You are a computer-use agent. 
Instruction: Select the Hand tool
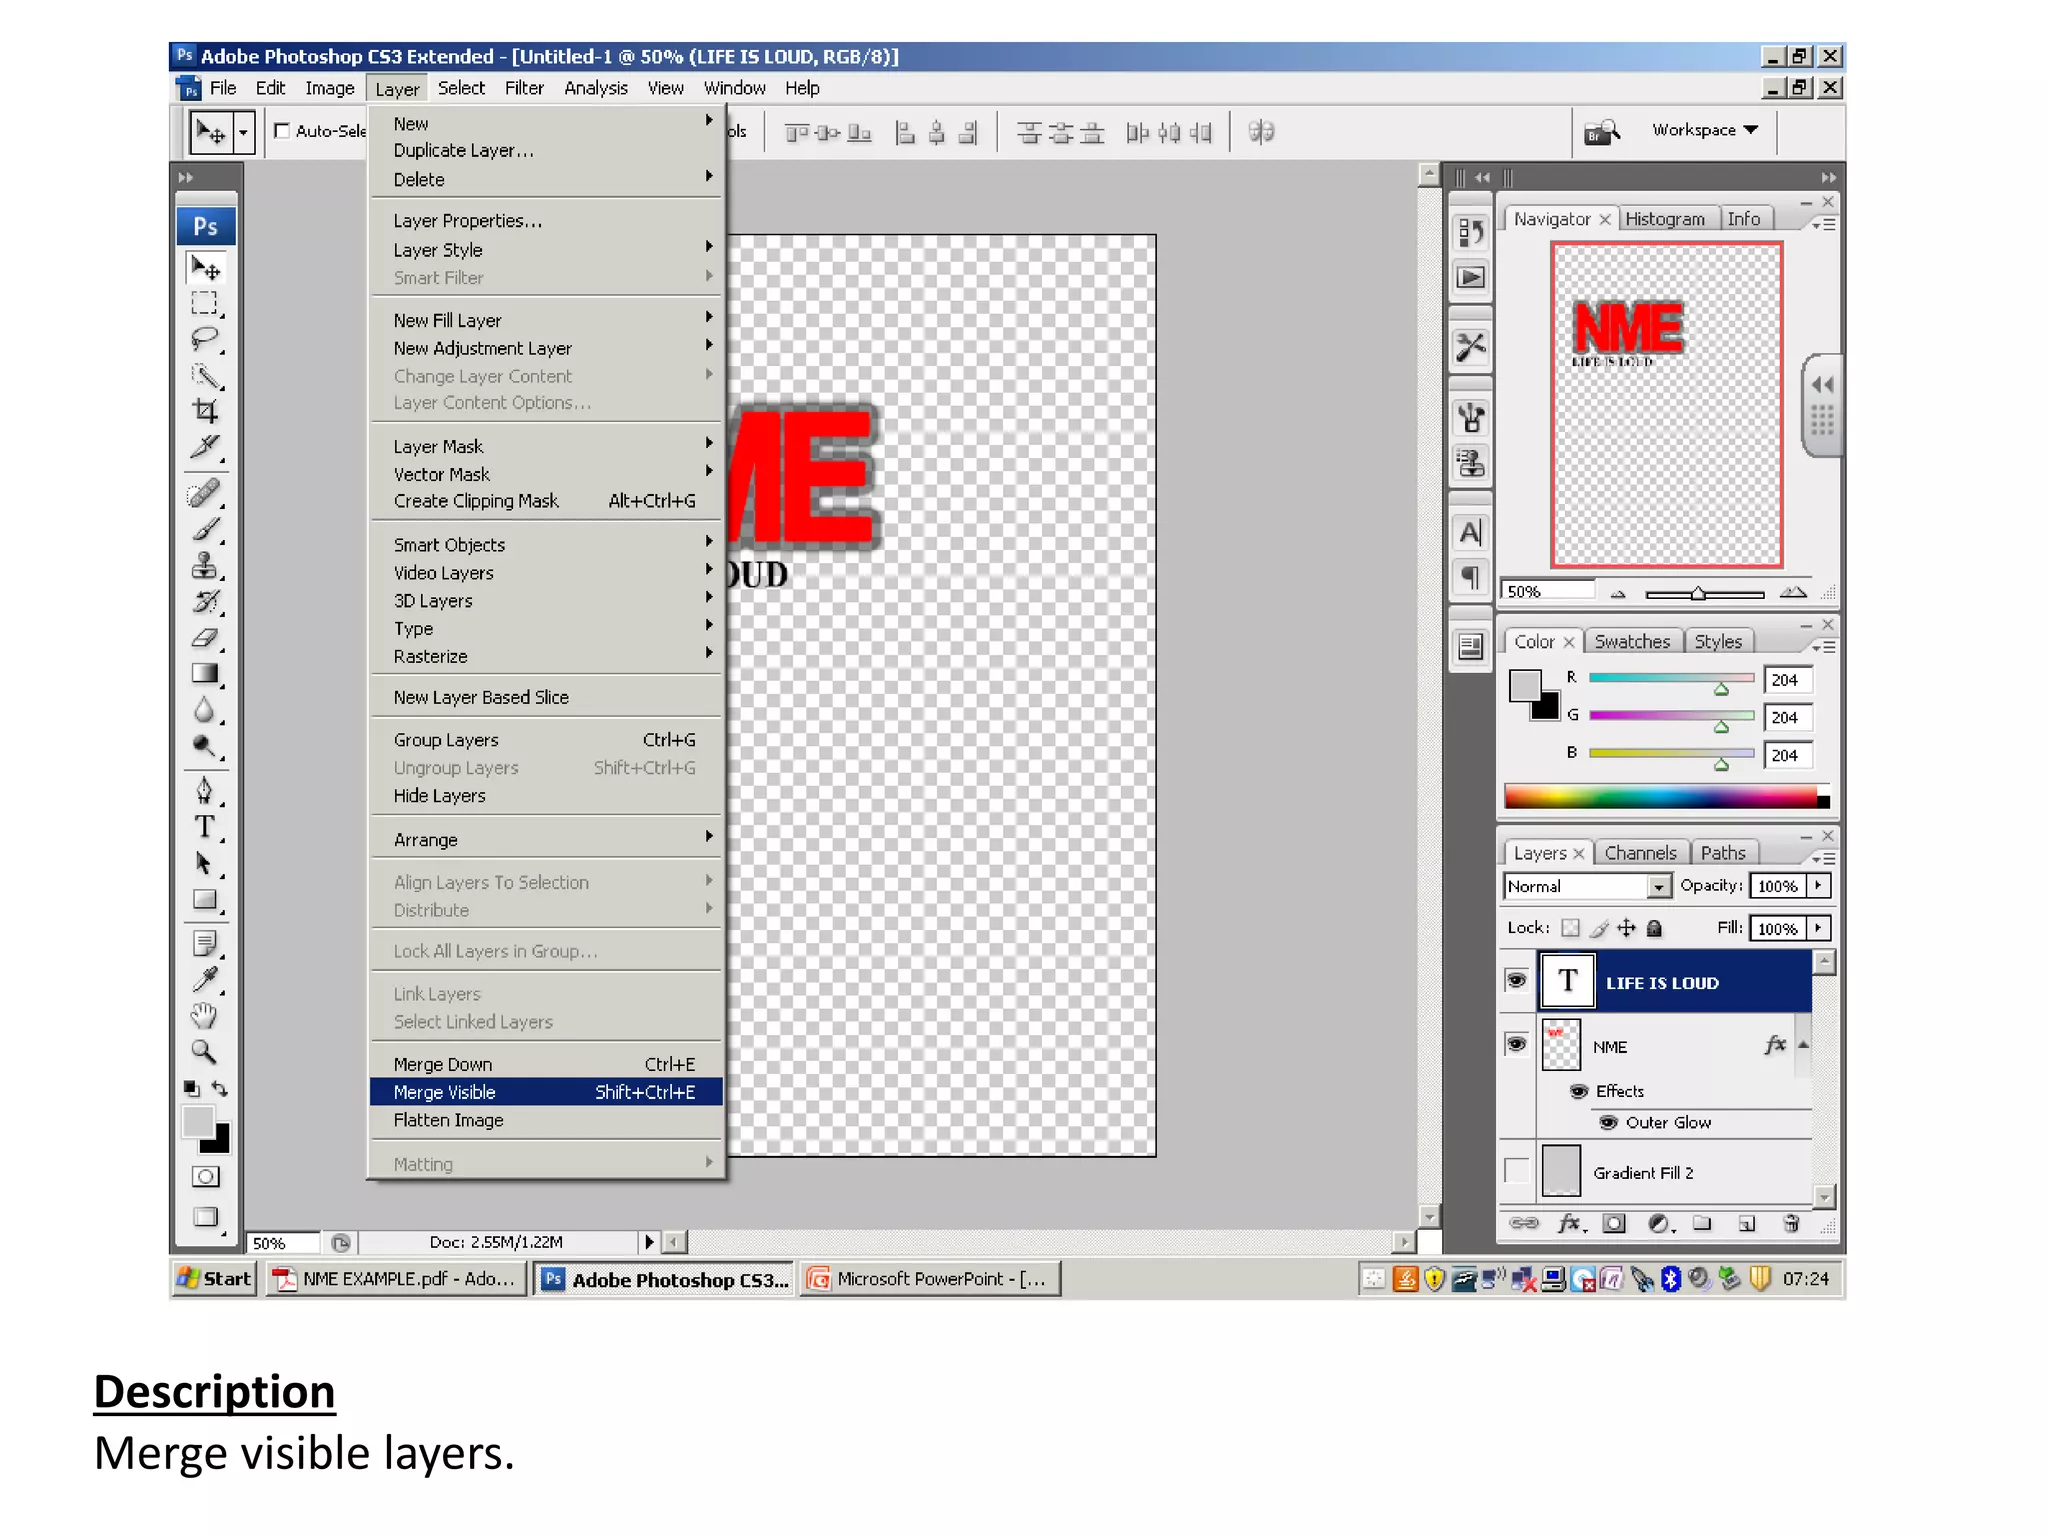(205, 1016)
